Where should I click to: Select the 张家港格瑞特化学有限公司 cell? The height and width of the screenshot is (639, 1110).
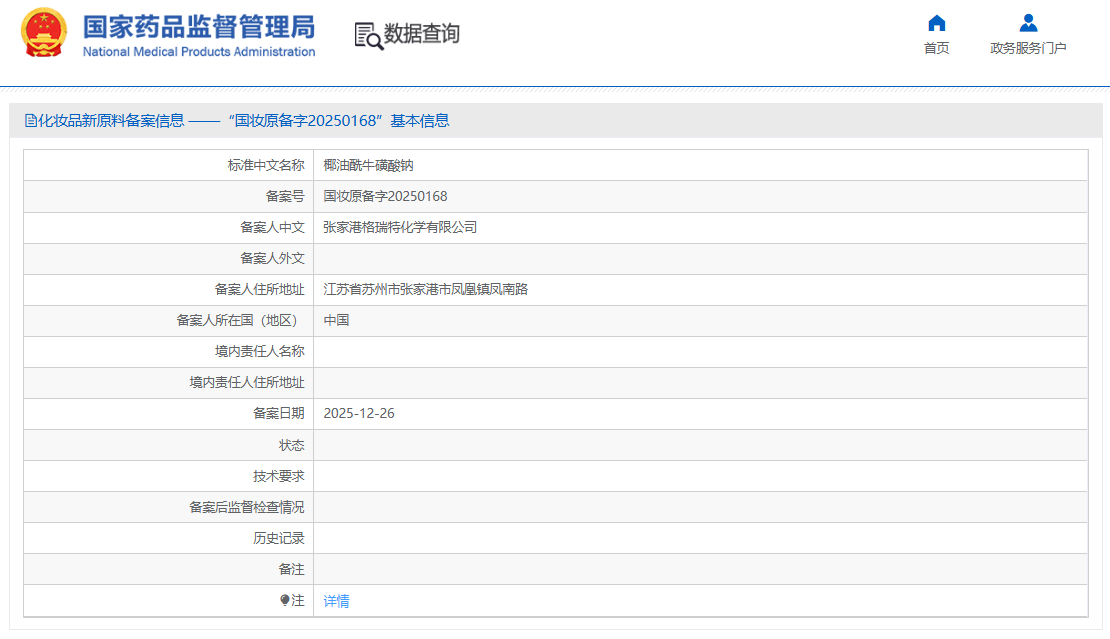[x=398, y=227]
